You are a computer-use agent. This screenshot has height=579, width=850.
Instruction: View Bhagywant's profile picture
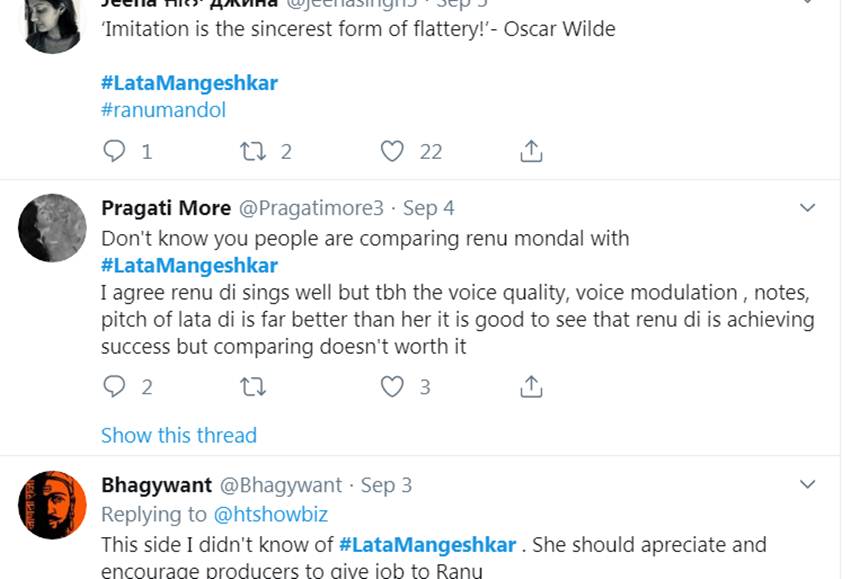click(52, 504)
